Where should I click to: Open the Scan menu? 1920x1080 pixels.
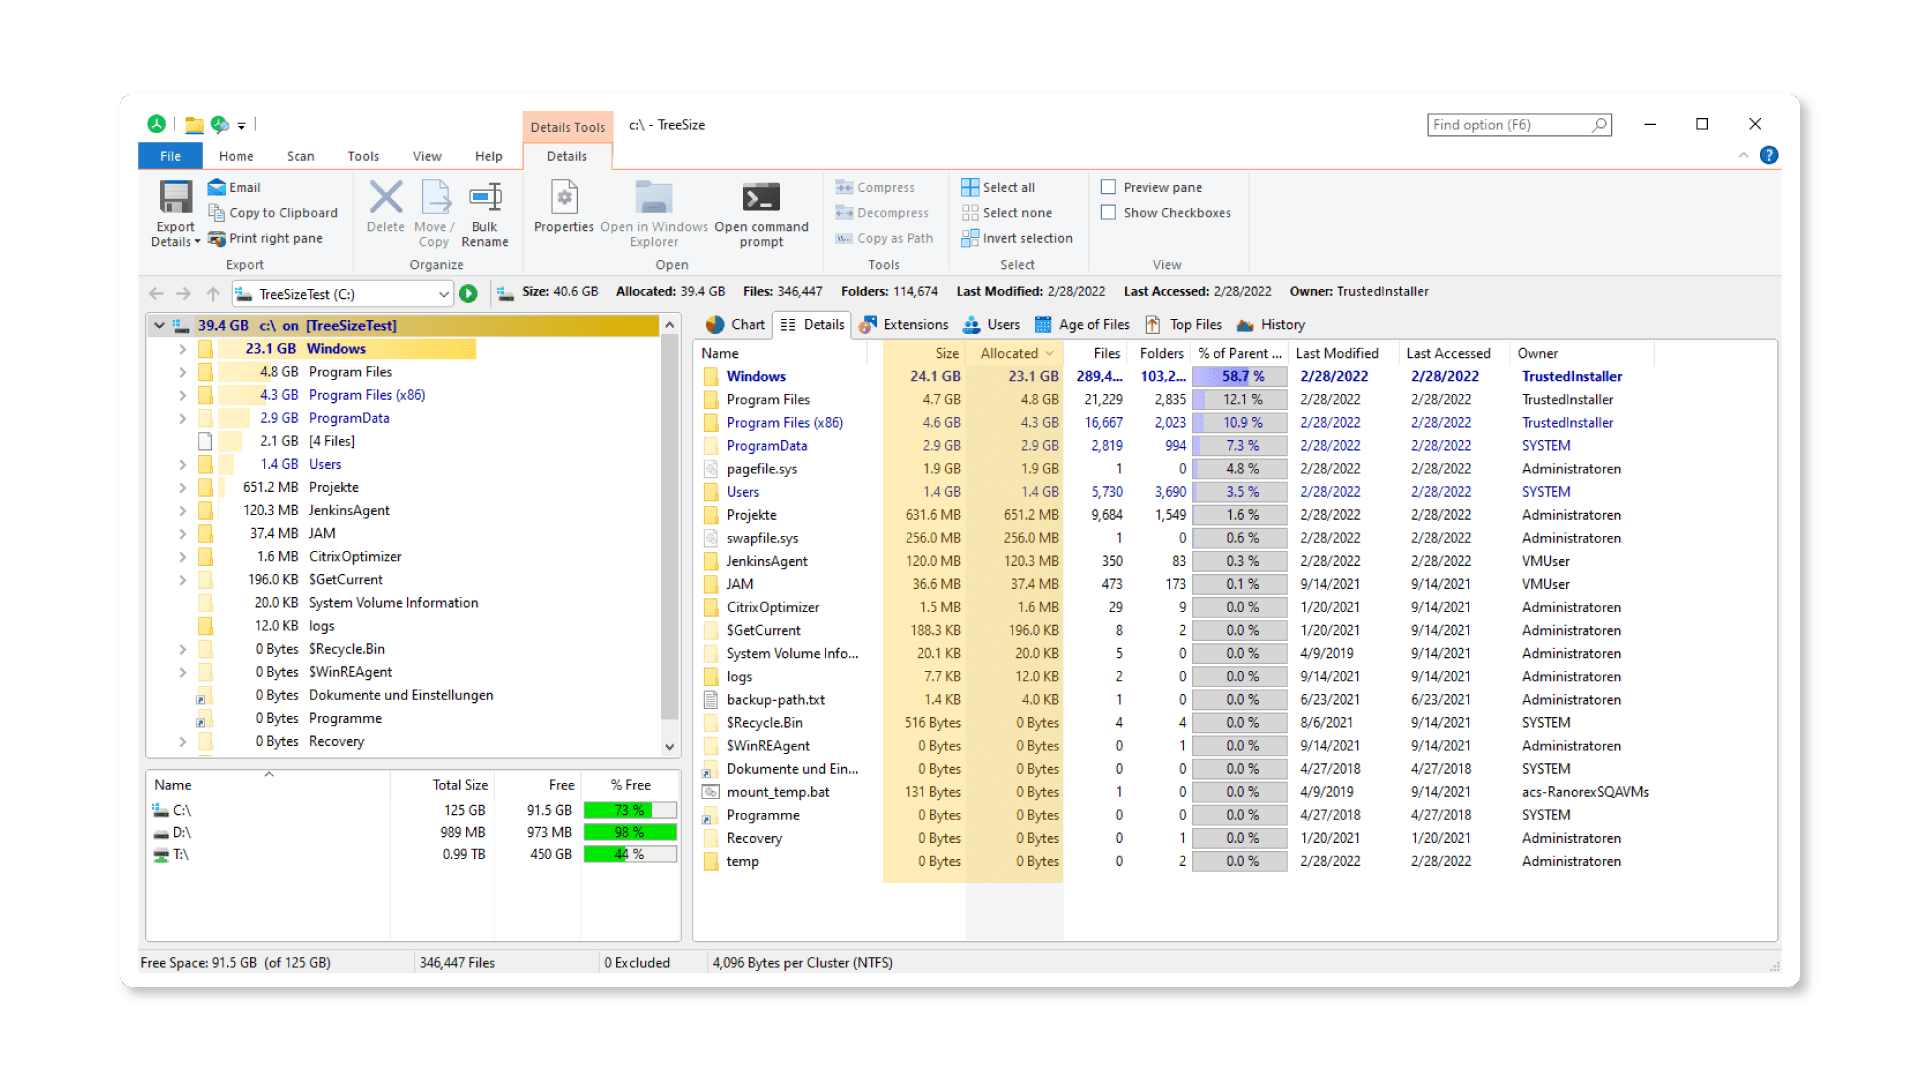(300, 156)
